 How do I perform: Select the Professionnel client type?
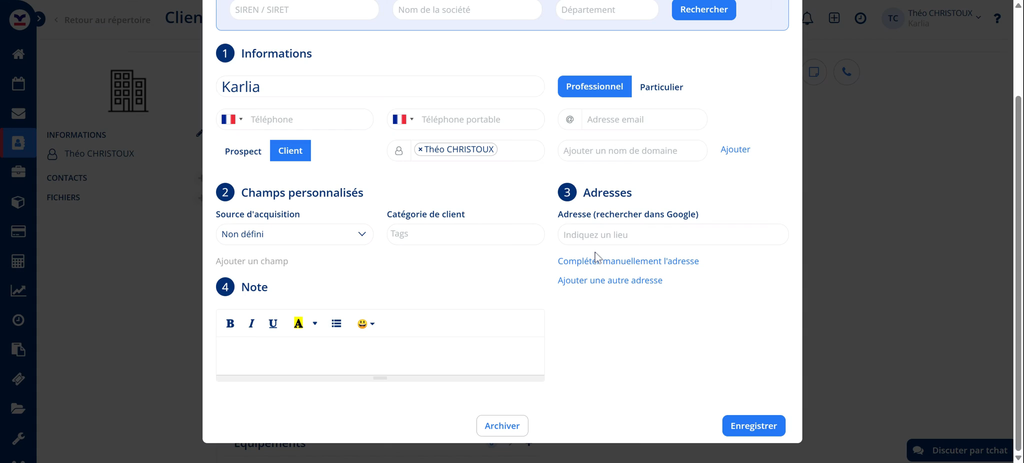click(594, 87)
